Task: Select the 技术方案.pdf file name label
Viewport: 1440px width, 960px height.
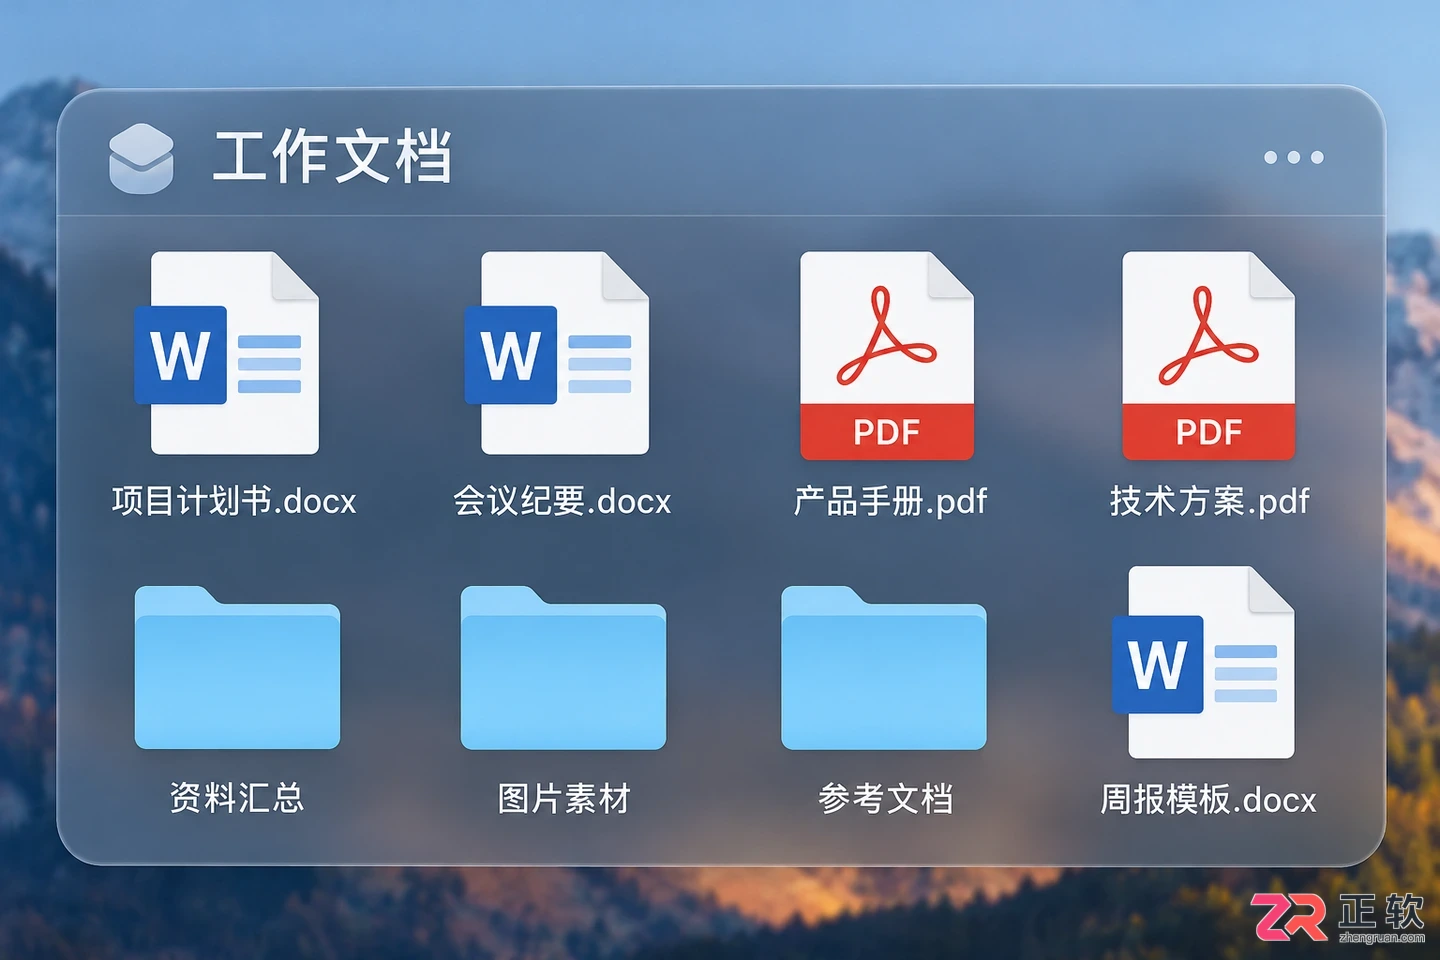Action: [x=1209, y=501]
